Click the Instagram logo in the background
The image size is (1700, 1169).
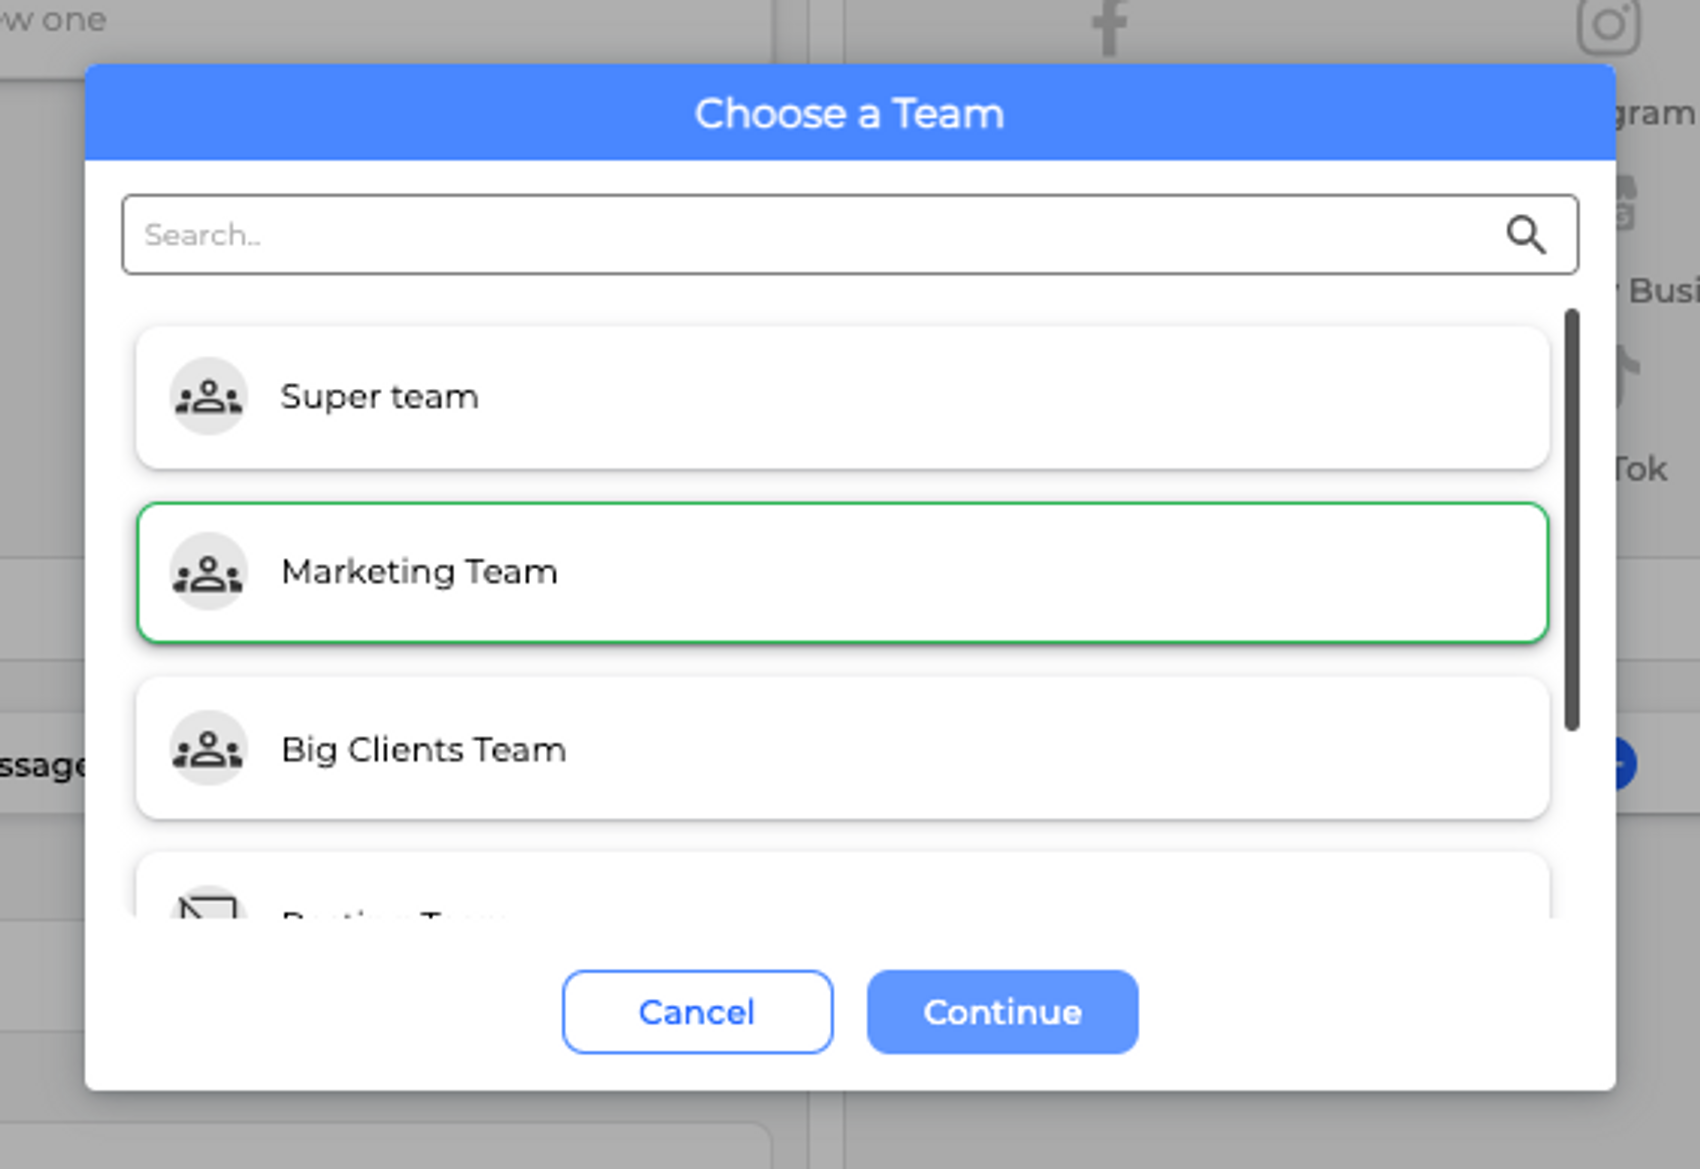(x=1608, y=25)
